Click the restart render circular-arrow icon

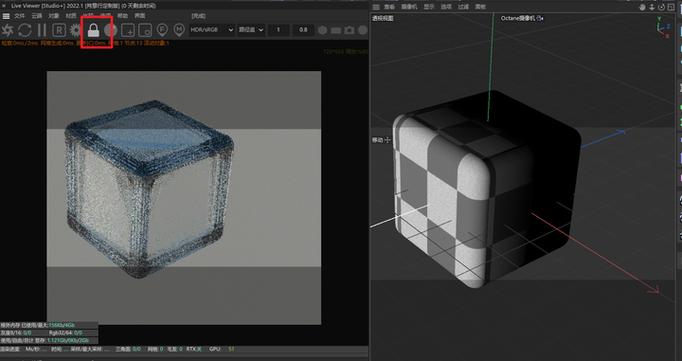(x=25, y=30)
